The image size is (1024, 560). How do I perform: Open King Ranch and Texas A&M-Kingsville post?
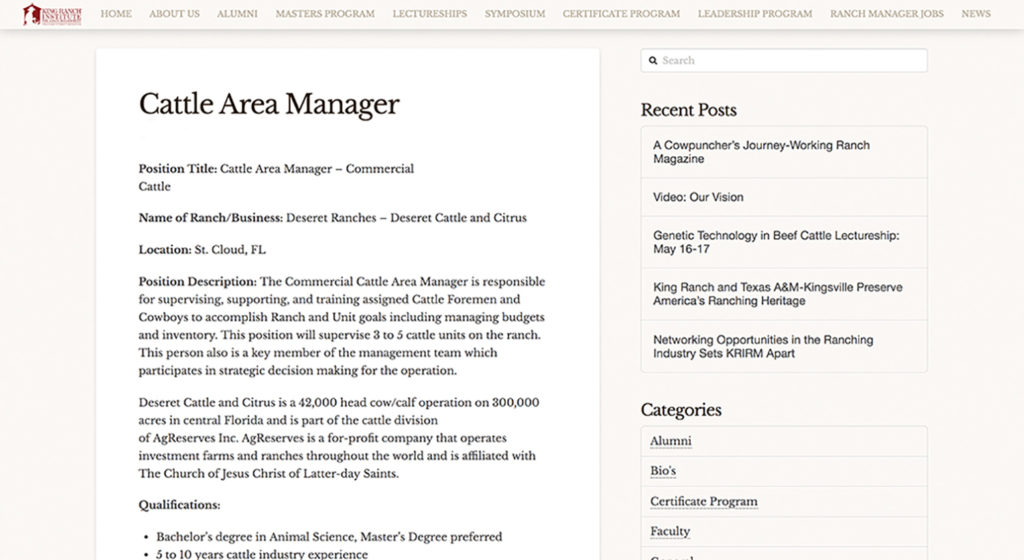[x=778, y=294]
